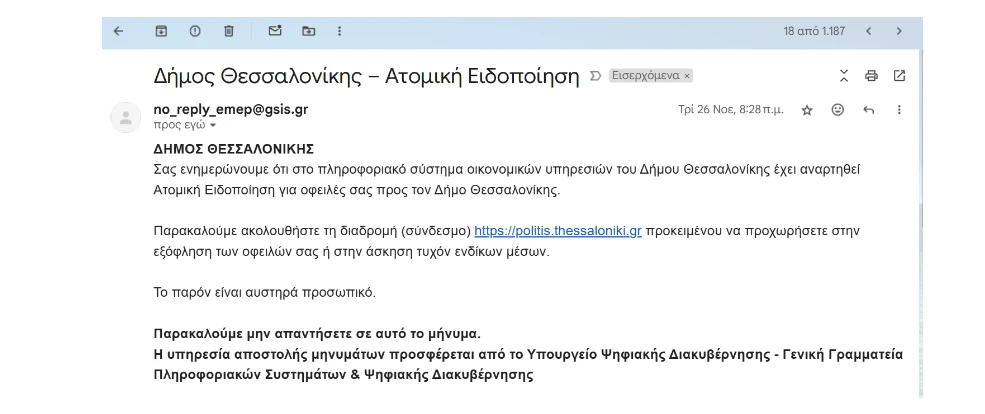Image resolution: width=985 pixels, height=414 pixels.
Task: Click the Move to folder icon
Action: click(308, 31)
